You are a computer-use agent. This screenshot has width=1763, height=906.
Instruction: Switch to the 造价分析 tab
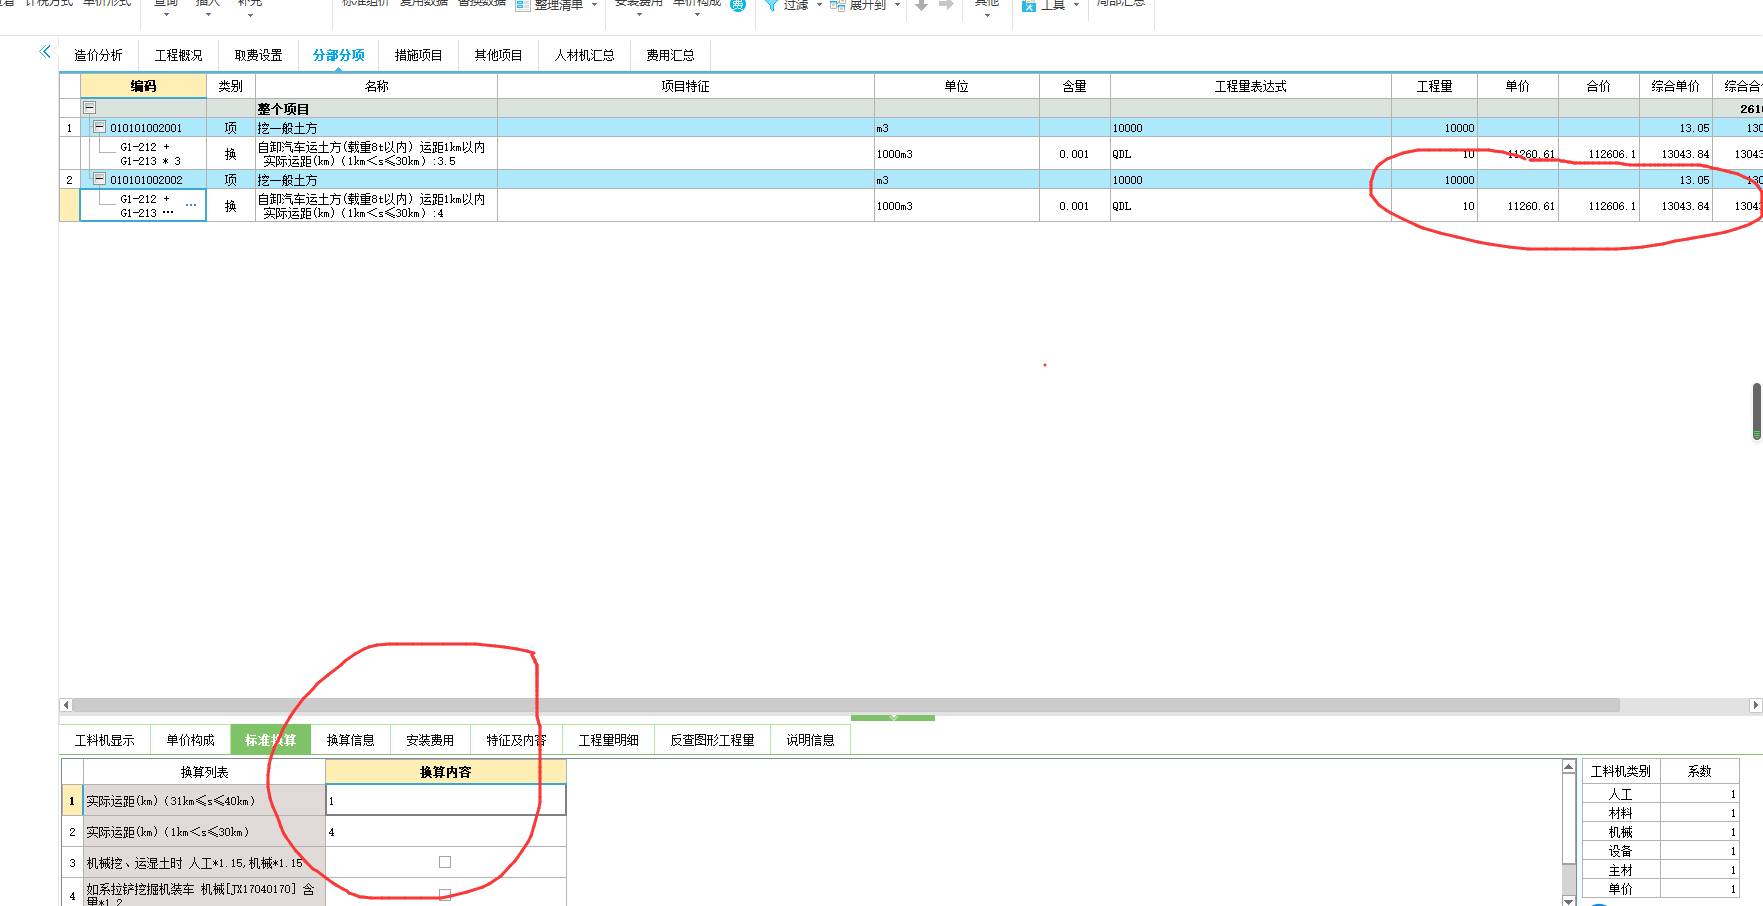click(x=98, y=55)
